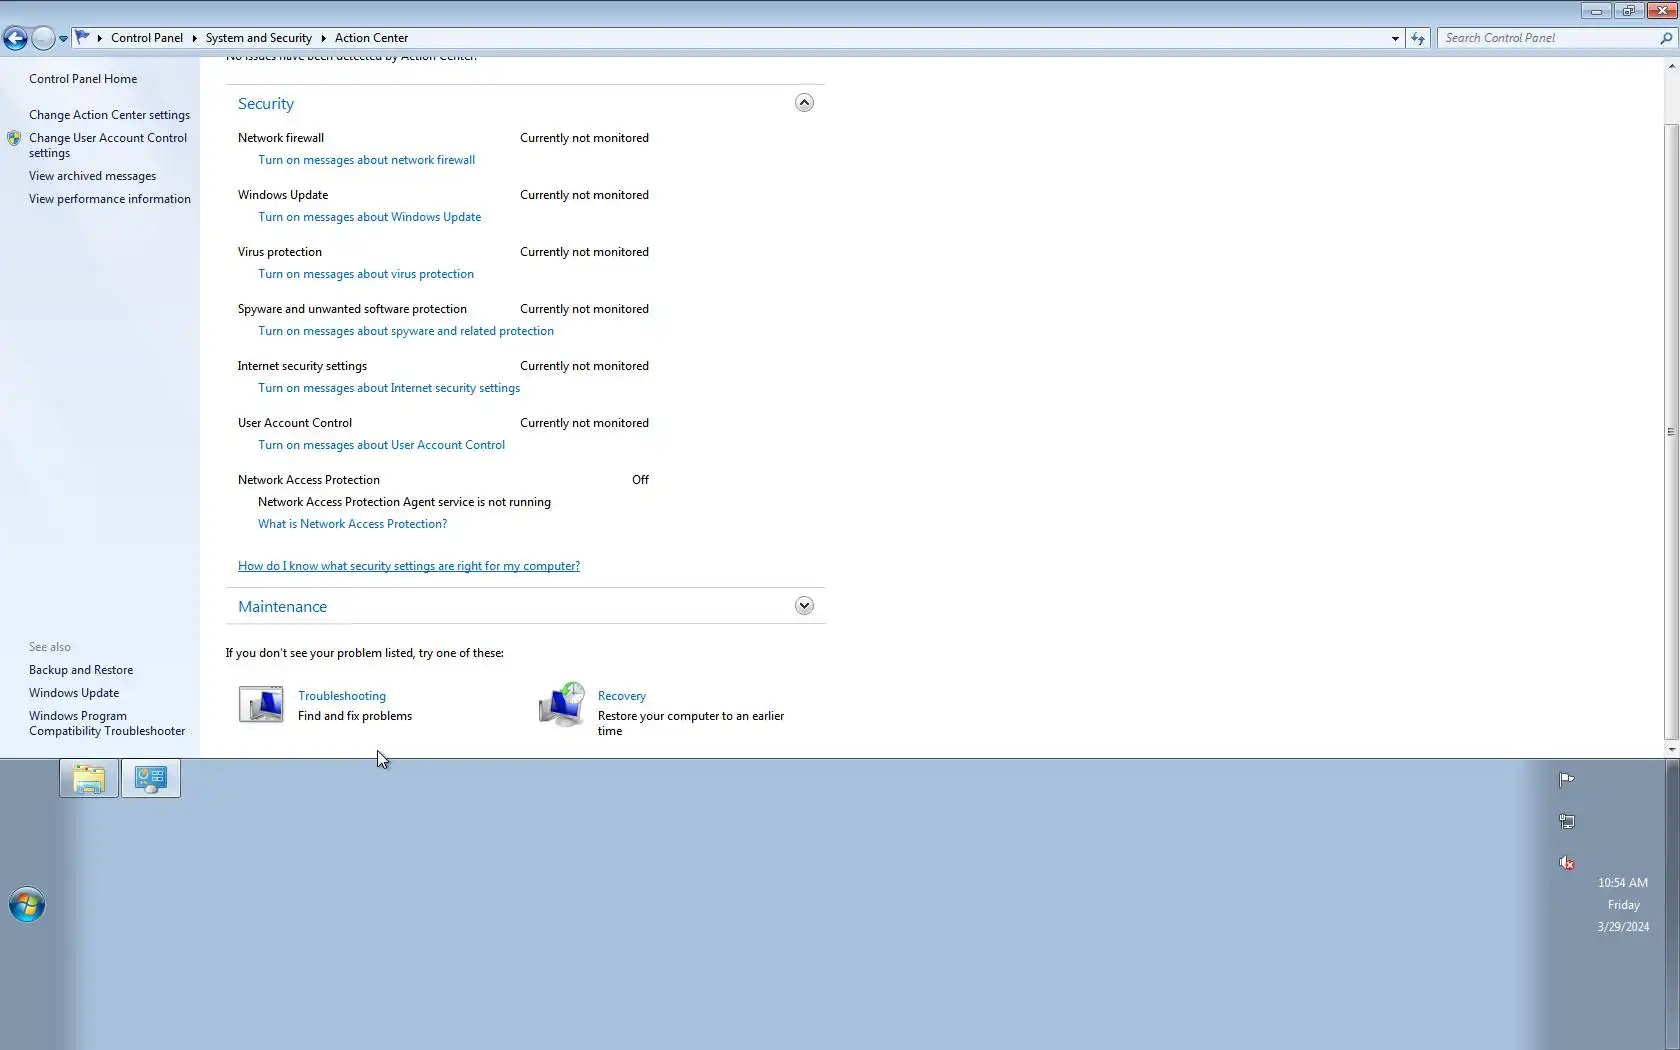Click the search magnifier icon
Image resolution: width=1680 pixels, height=1050 pixels.
pos(1666,38)
